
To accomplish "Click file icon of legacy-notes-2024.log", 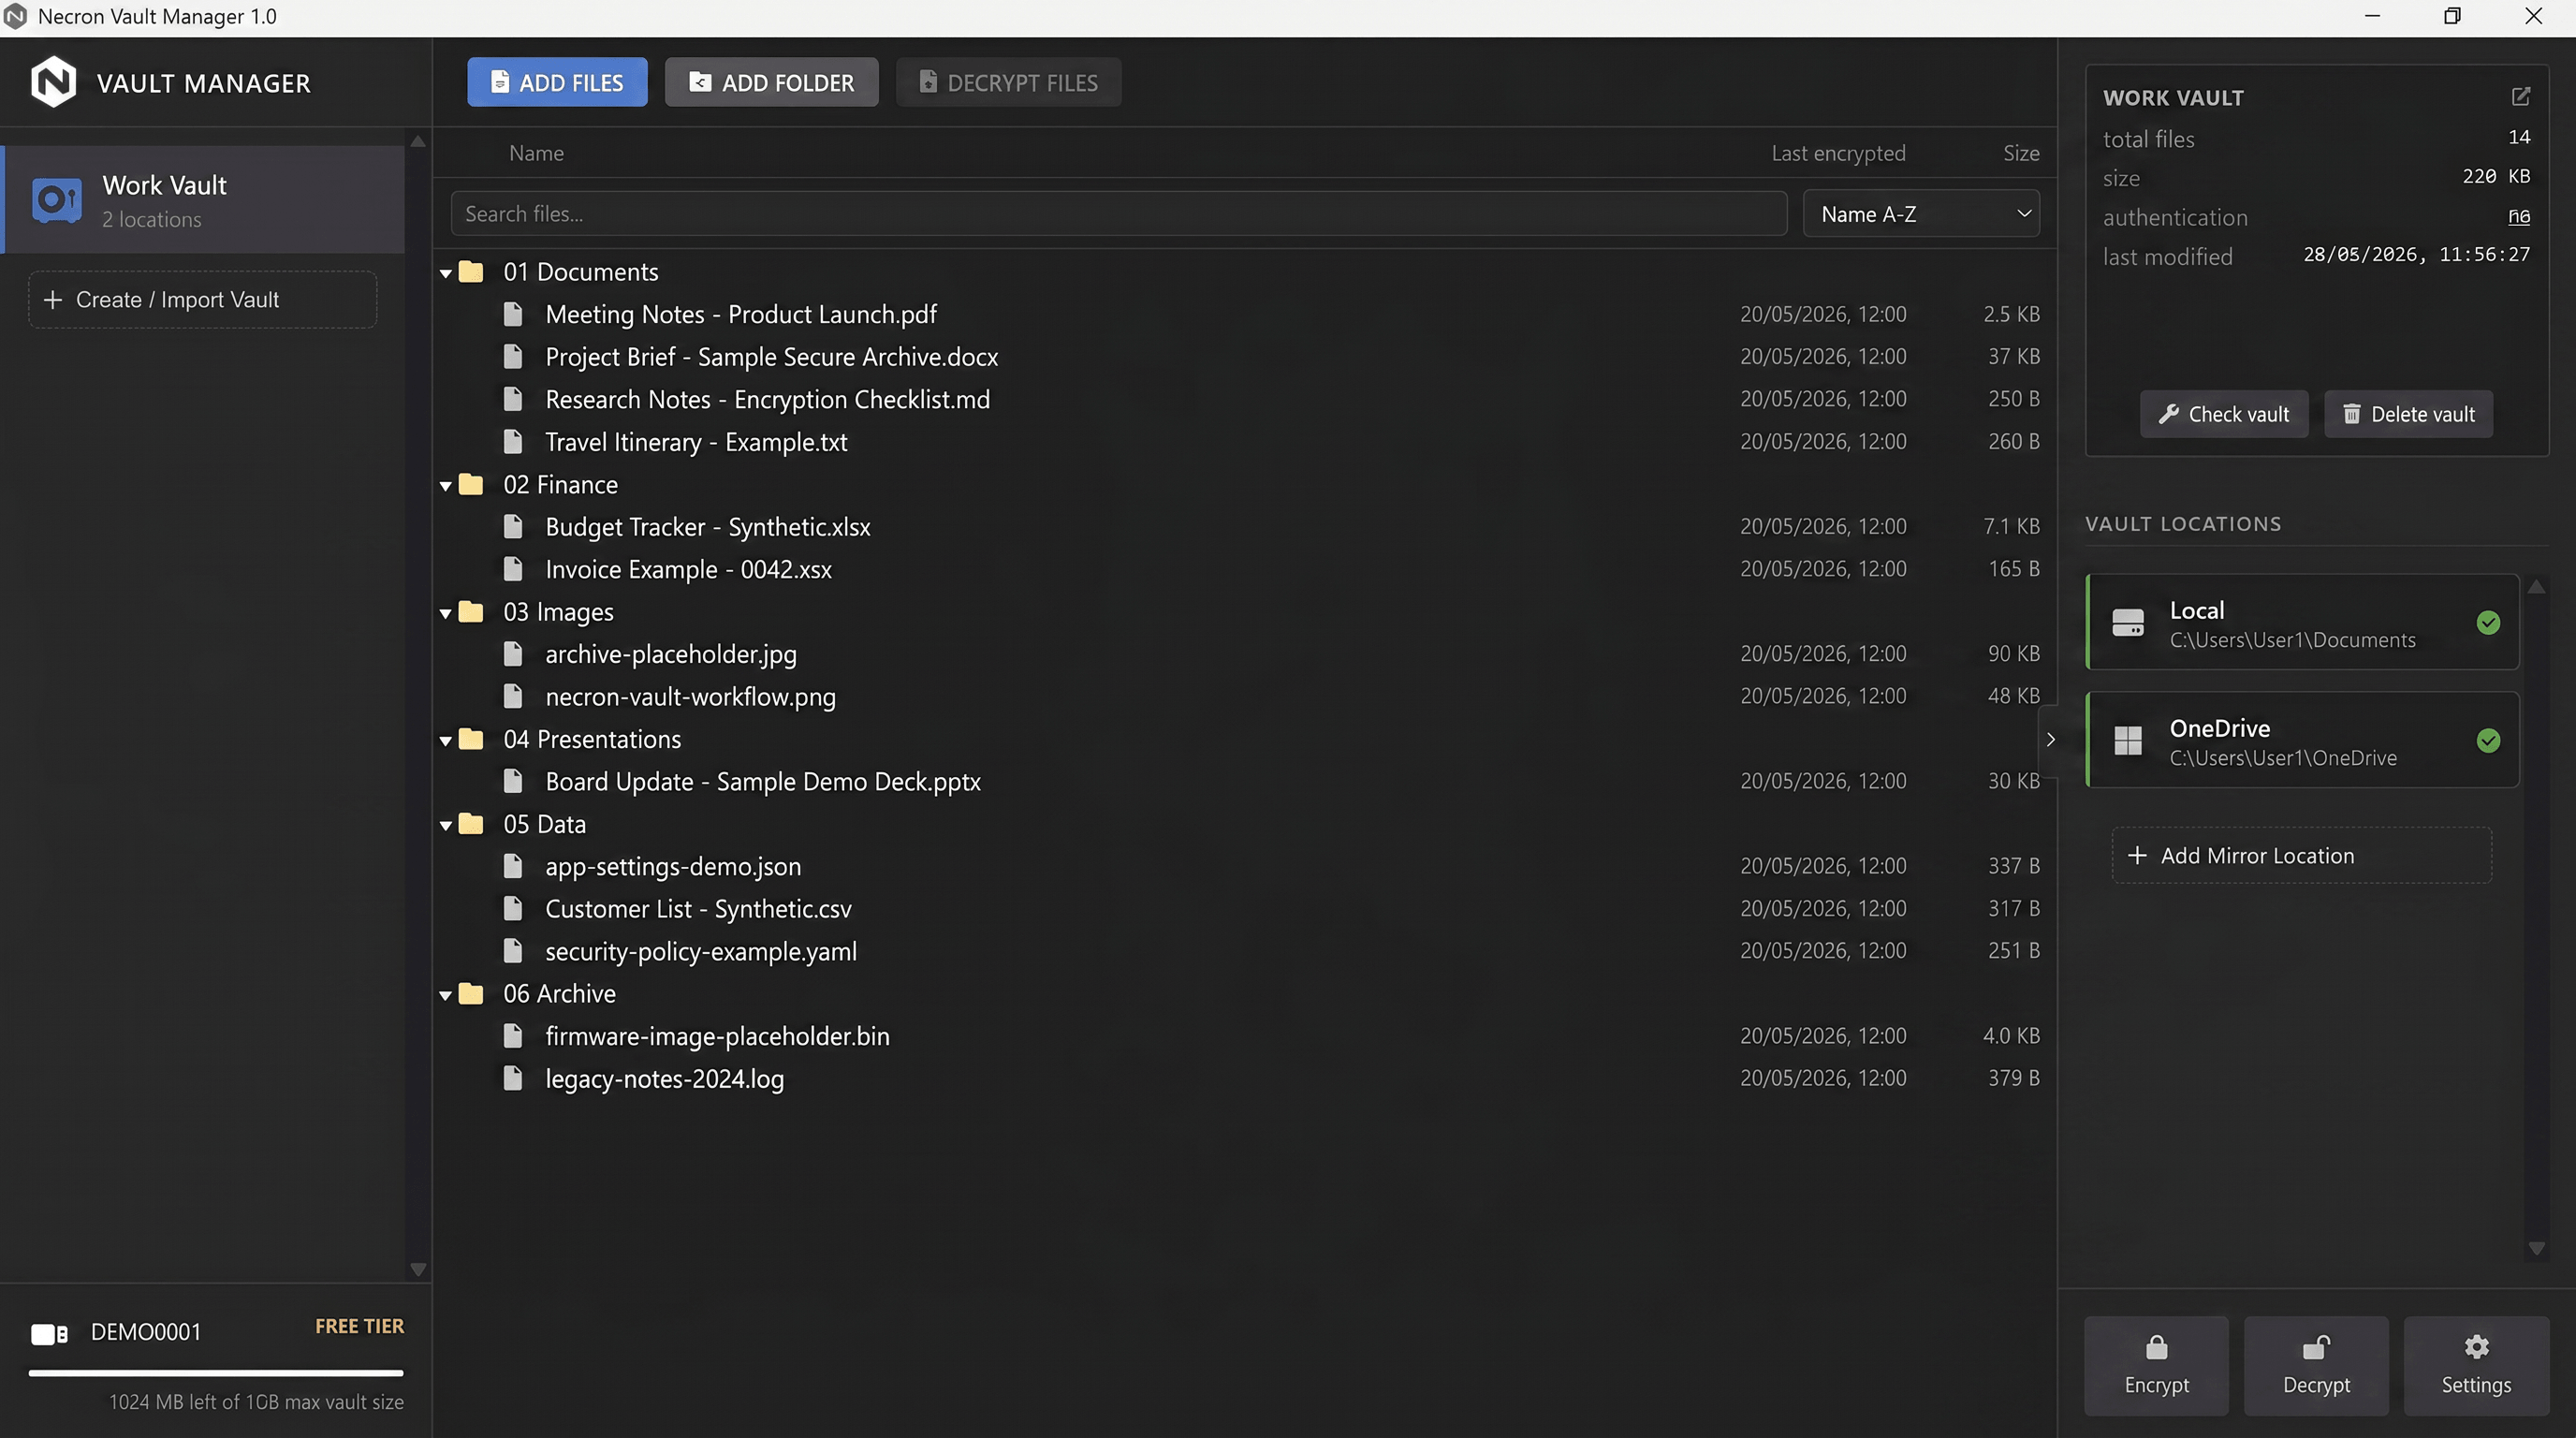I will click(513, 1078).
